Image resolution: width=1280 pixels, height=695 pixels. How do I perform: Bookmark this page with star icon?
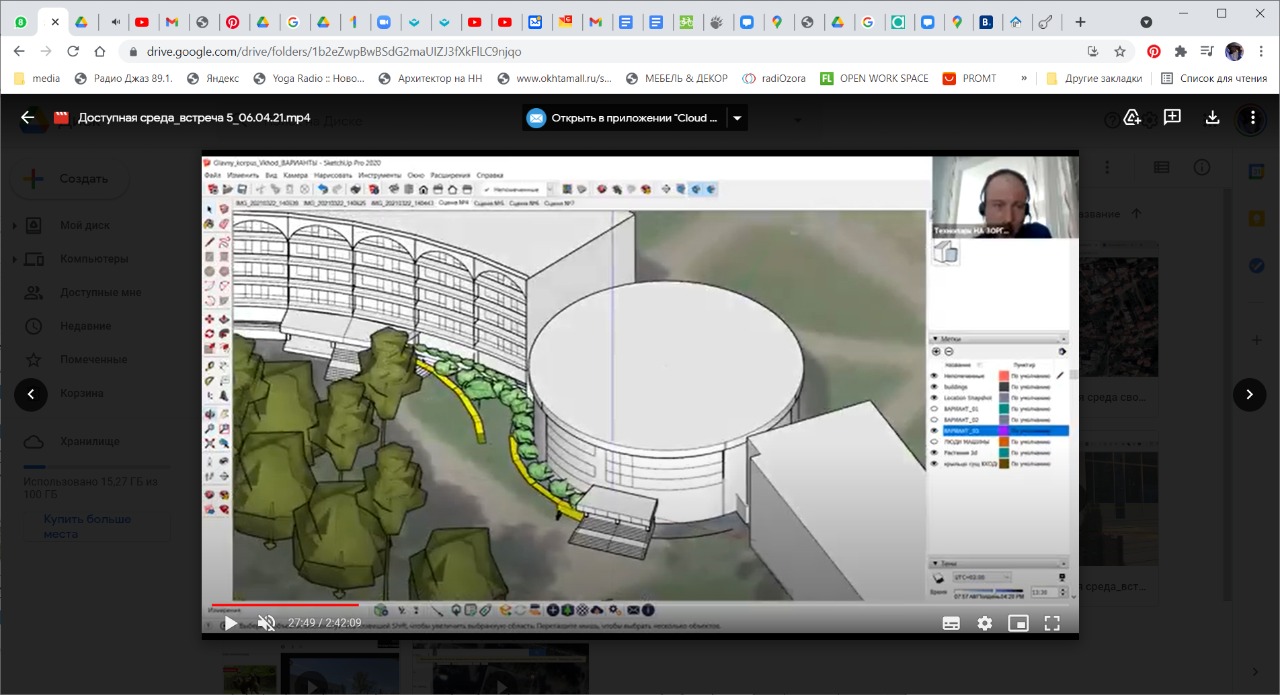1120,51
